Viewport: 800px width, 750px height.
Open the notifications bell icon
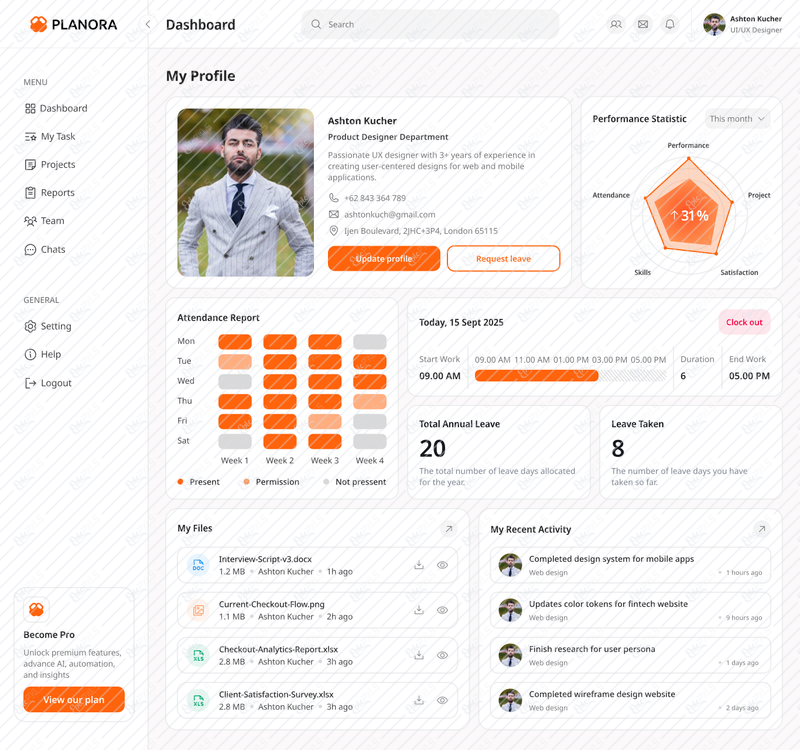(x=670, y=24)
